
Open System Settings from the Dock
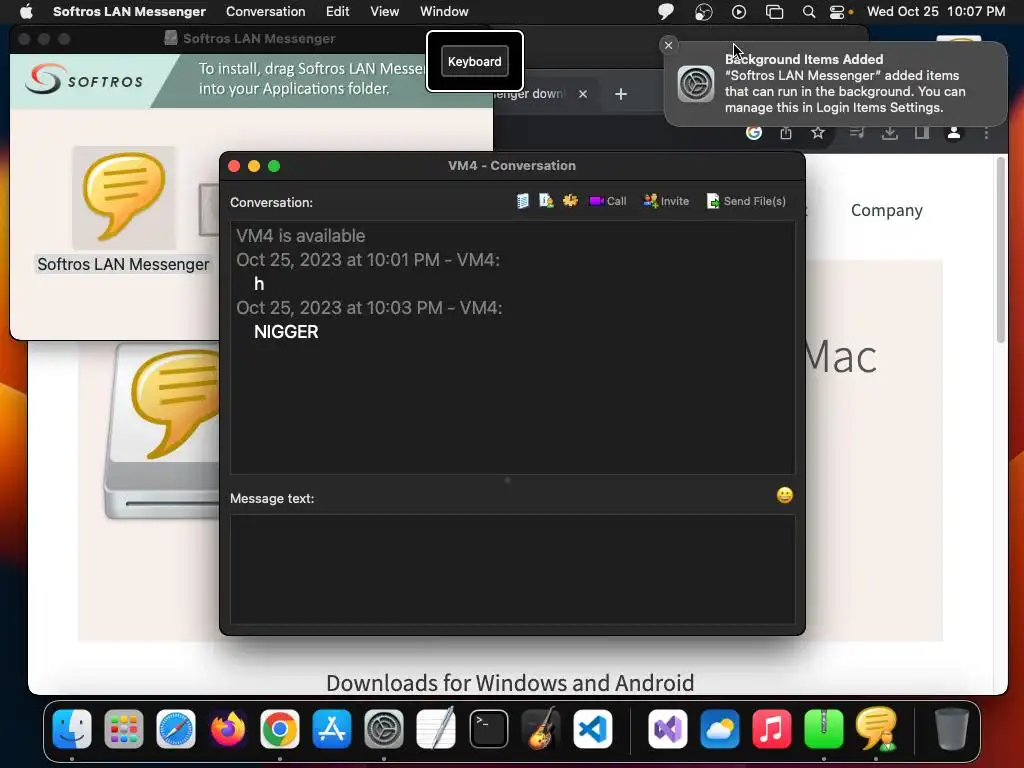[383, 728]
